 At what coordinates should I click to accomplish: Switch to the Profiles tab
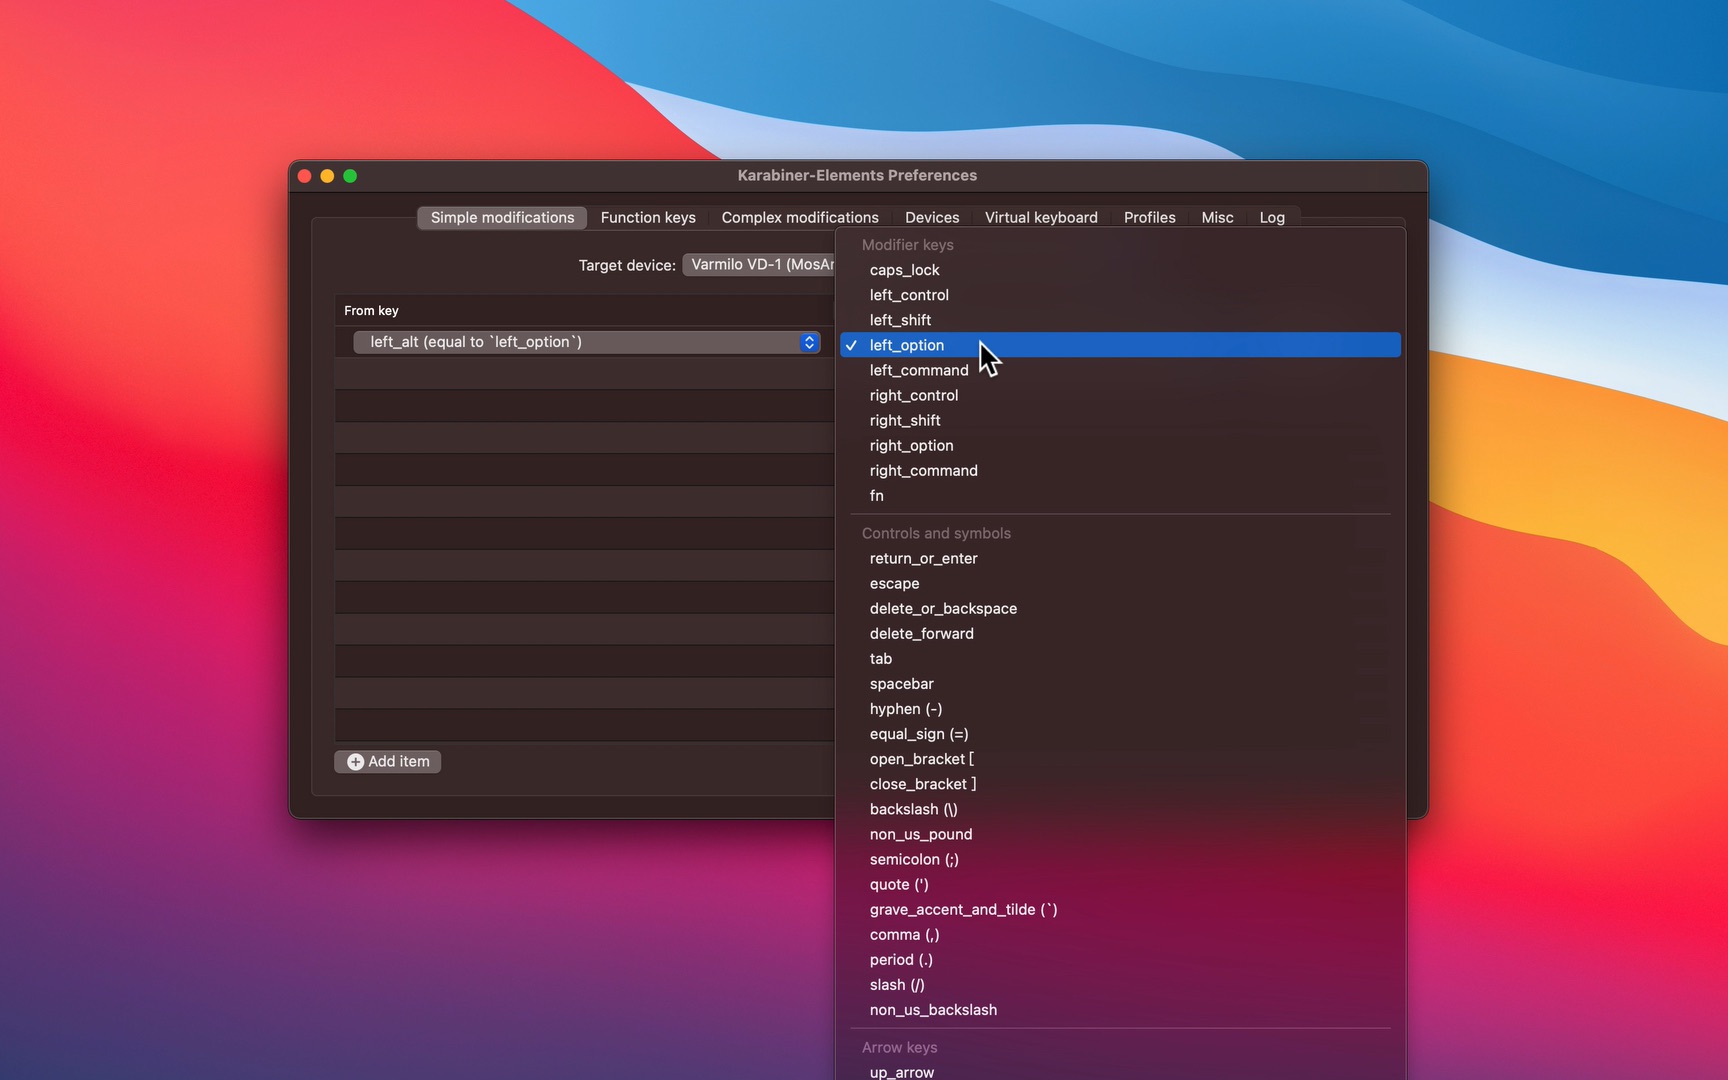coord(1149,217)
